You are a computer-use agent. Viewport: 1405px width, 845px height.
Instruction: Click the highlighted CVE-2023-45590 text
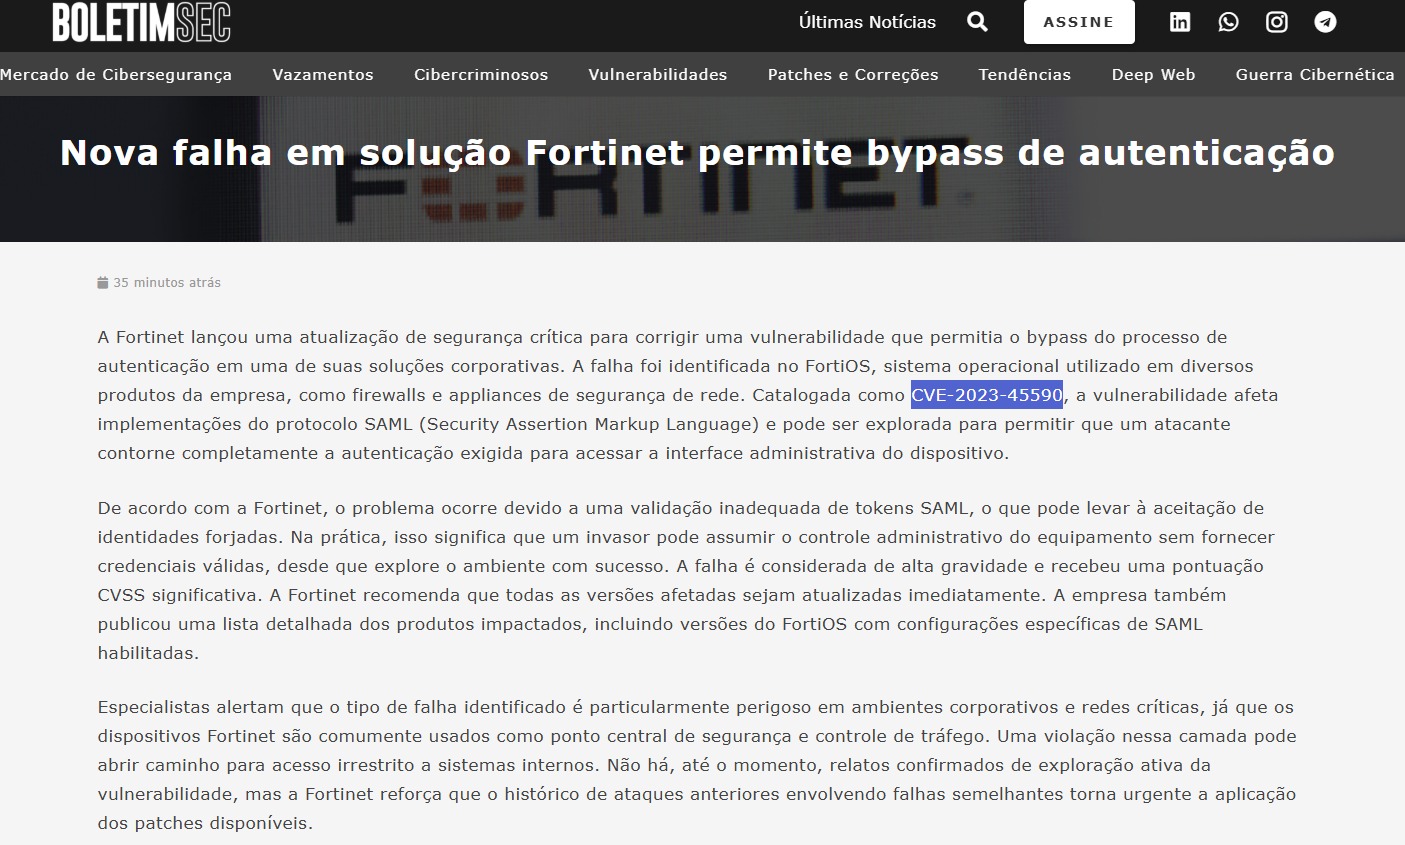click(986, 395)
